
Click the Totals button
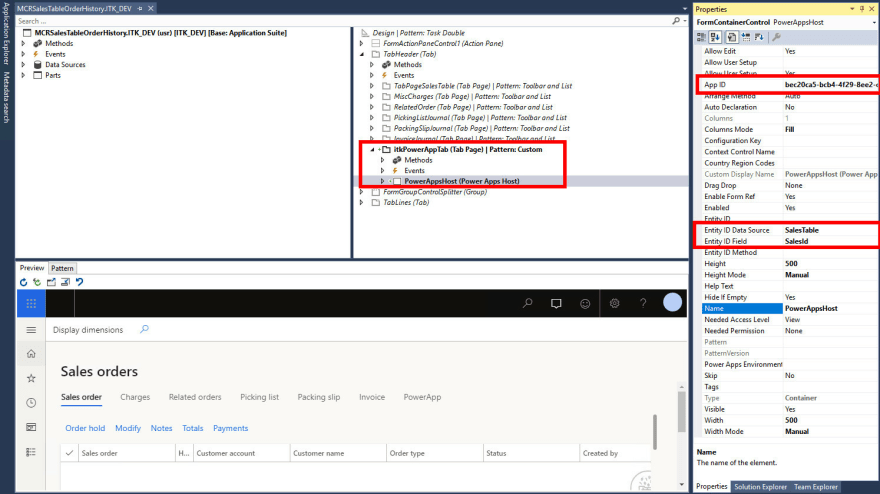pos(192,428)
